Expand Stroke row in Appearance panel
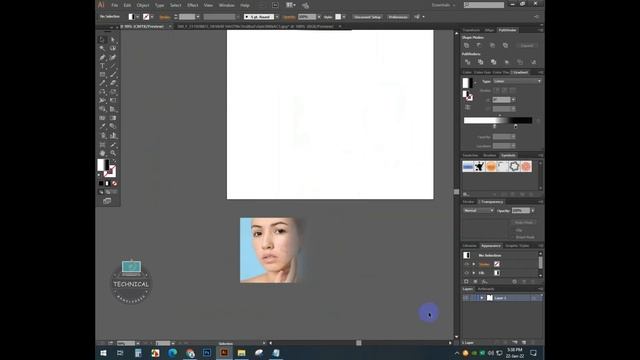Viewport: 640px width, 360px height. point(473,264)
